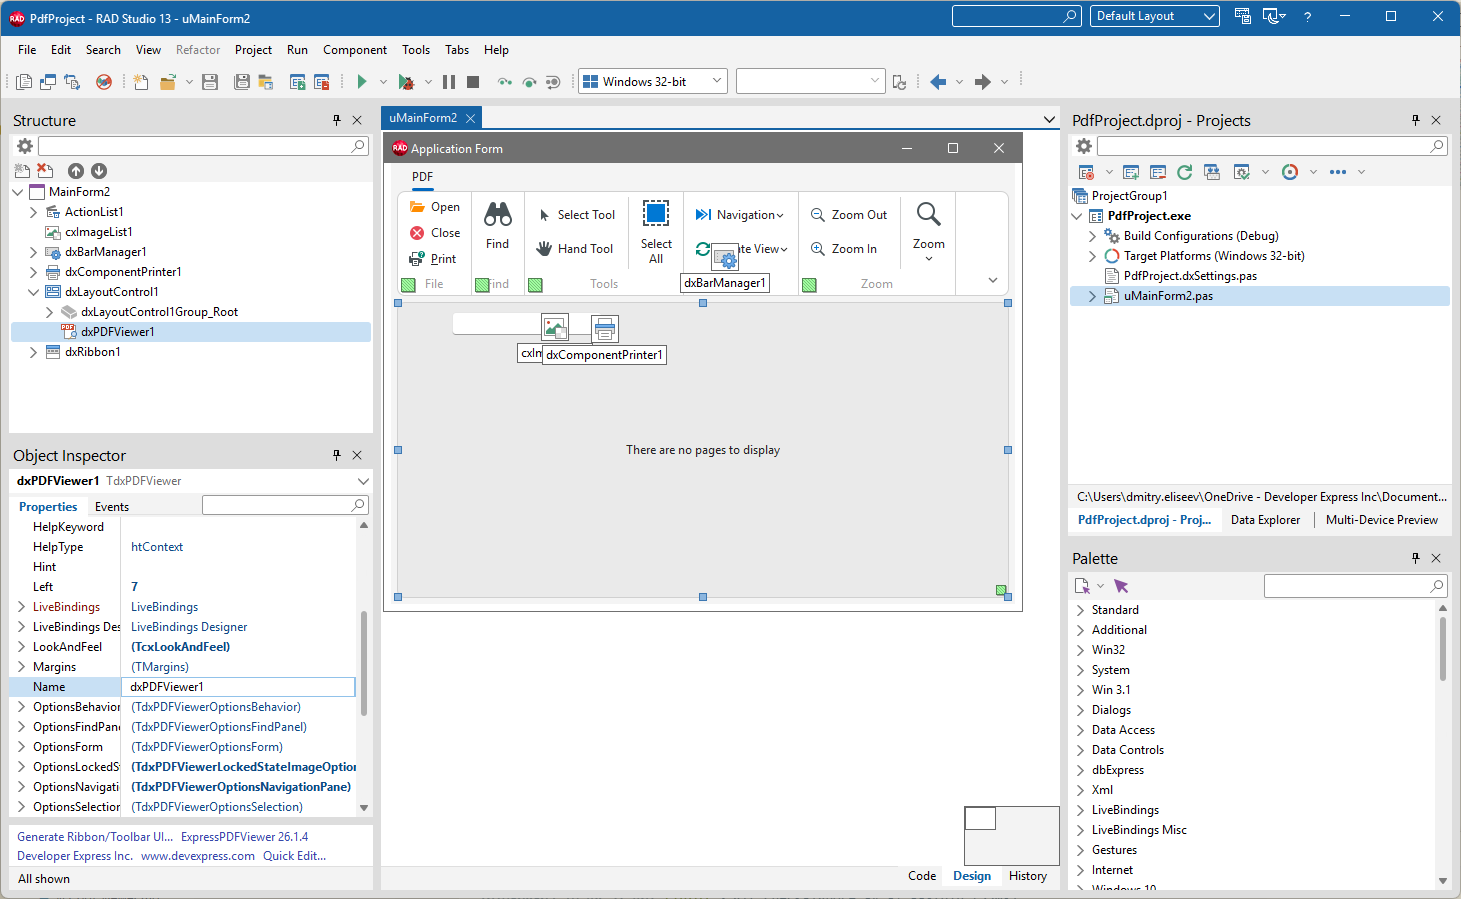1461x899 pixels.
Task: Select dxBarManager1 in Structure tree
Action: point(105,252)
